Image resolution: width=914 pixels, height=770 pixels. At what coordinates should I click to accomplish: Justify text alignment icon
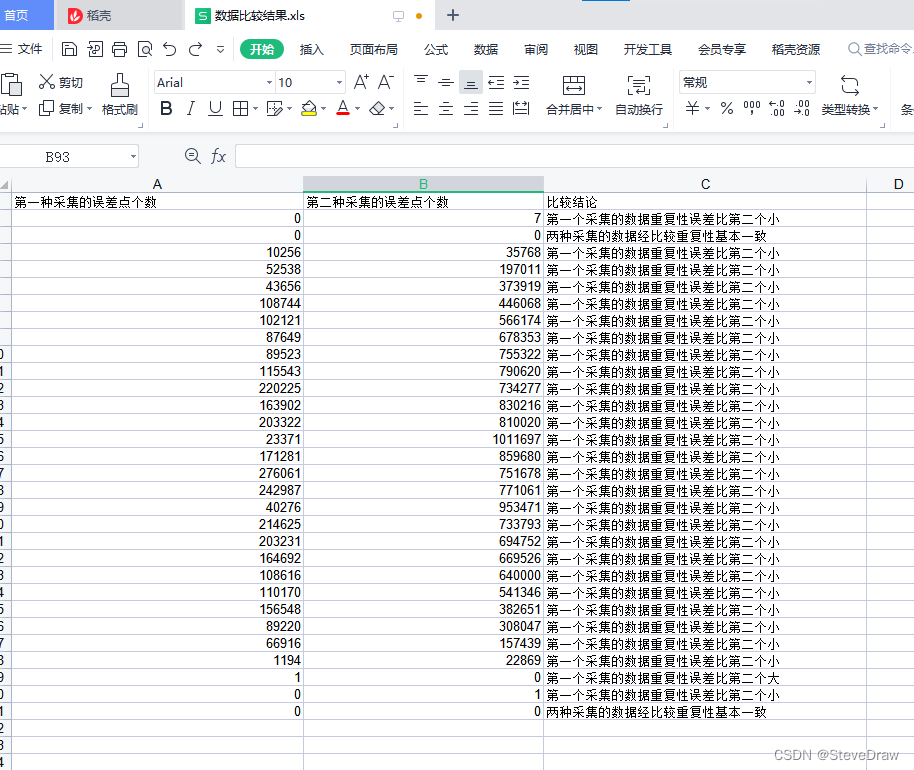pos(496,108)
